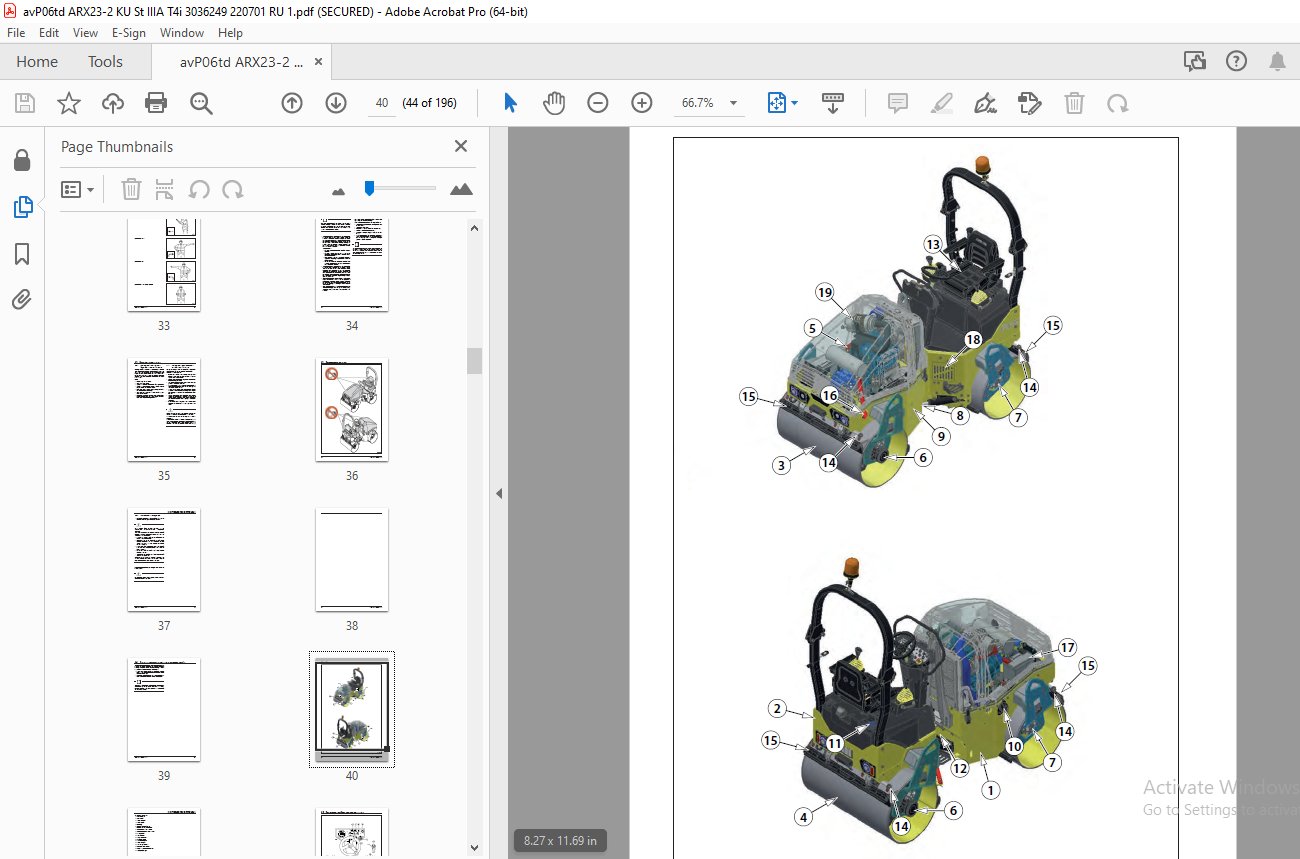Select page 34 thumbnail
Image resolution: width=1300 pixels, height=859 pixels.
click(352, 264)
